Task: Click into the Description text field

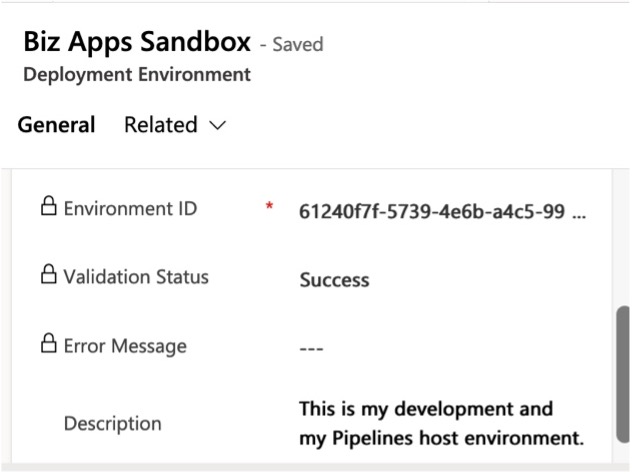Action: (x=441, y=424)
